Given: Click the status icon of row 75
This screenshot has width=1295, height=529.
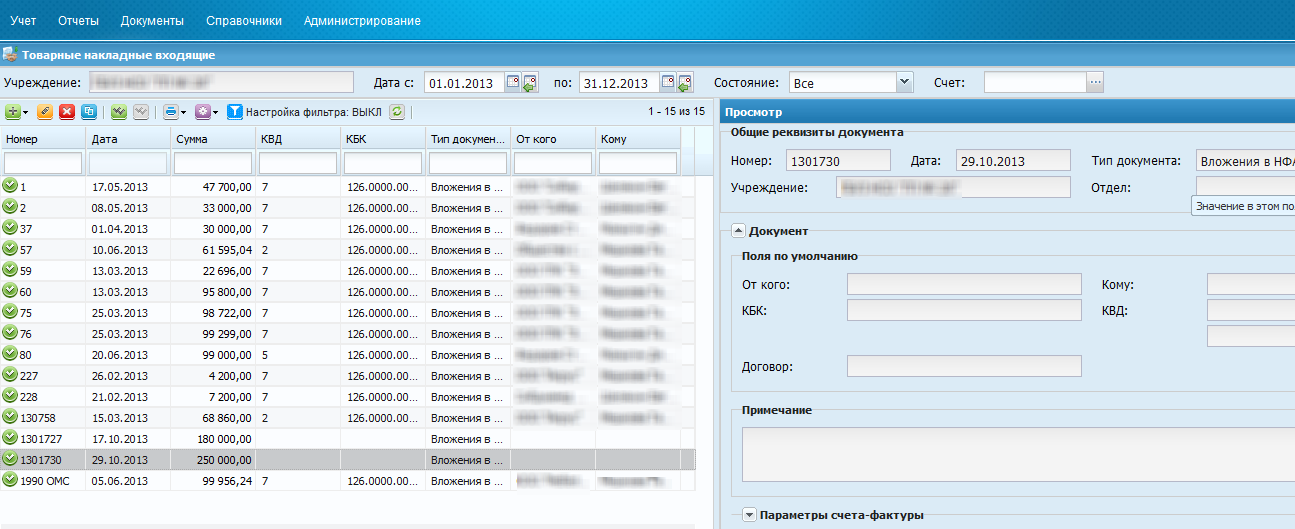Looking at the screenshot, I should (x=10, y=312).
